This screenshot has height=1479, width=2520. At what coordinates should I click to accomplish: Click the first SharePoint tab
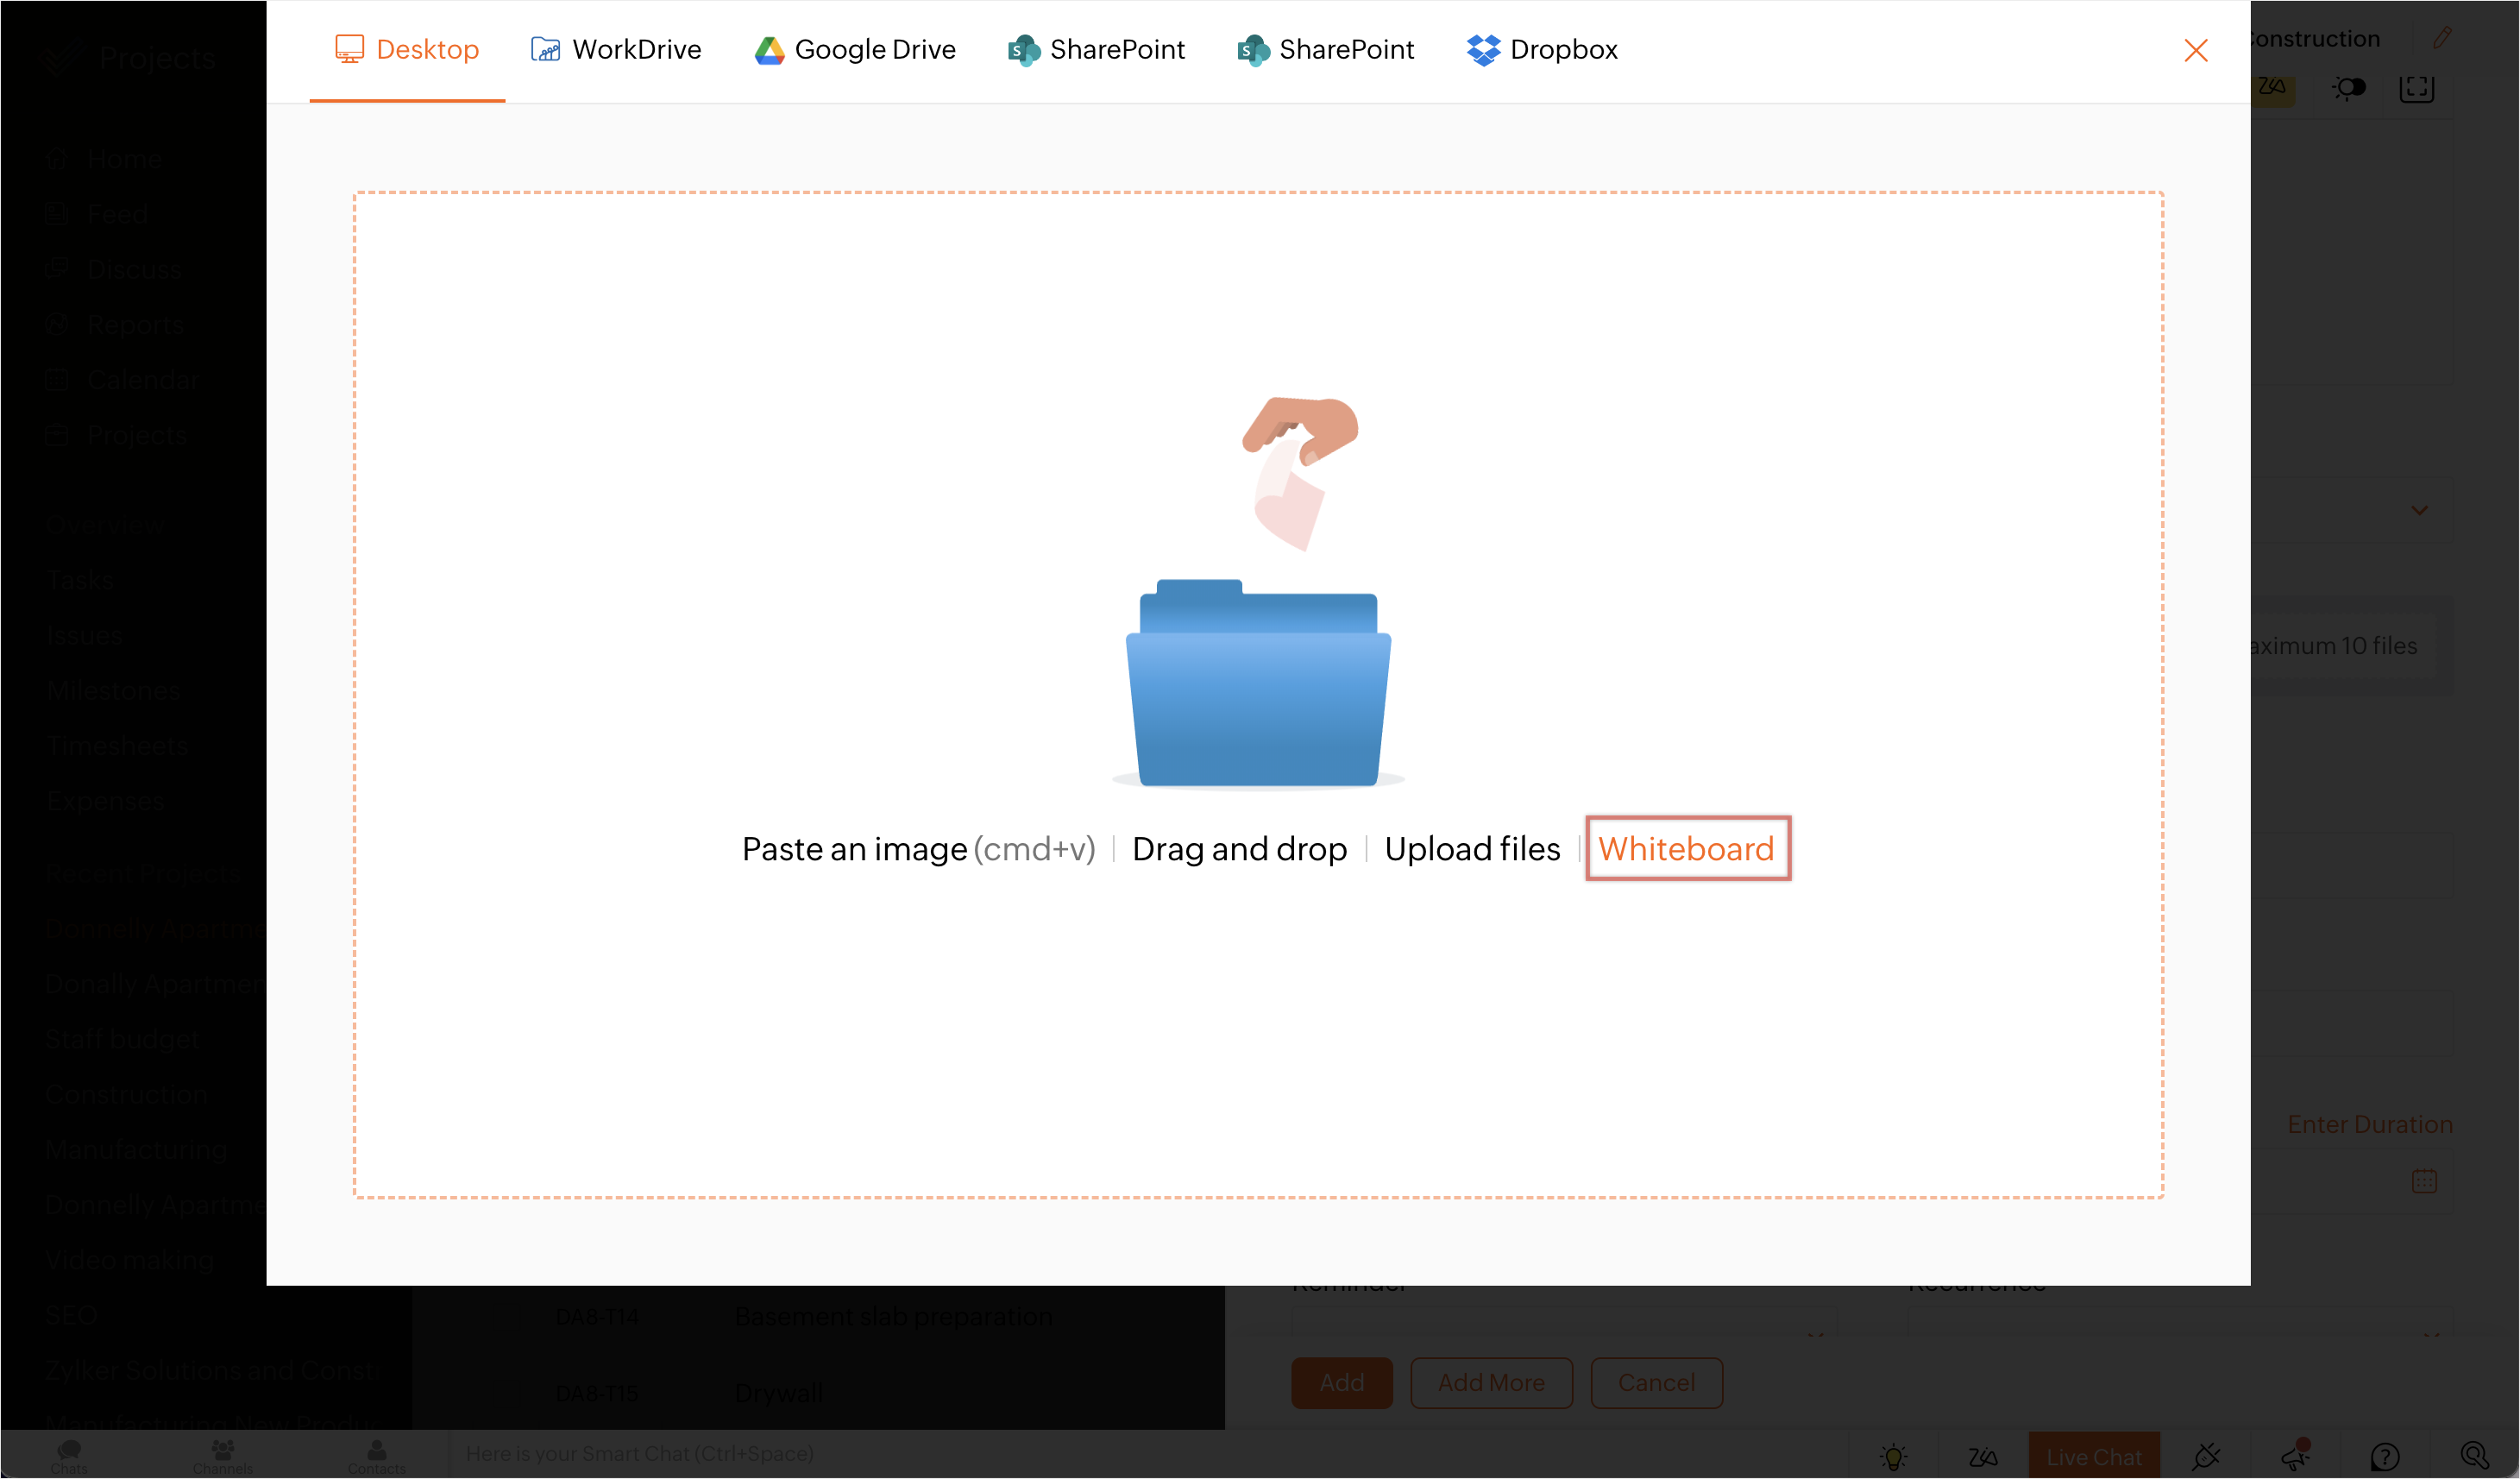[x=1096, y=50]
